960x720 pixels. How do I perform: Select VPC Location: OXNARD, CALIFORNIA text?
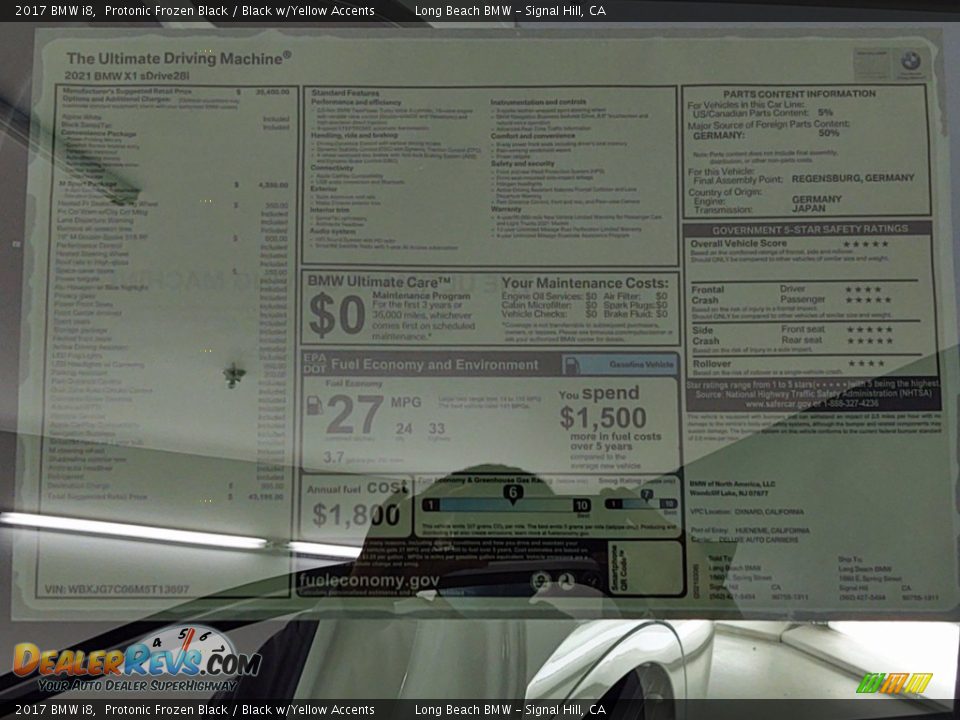coord(746,512)
